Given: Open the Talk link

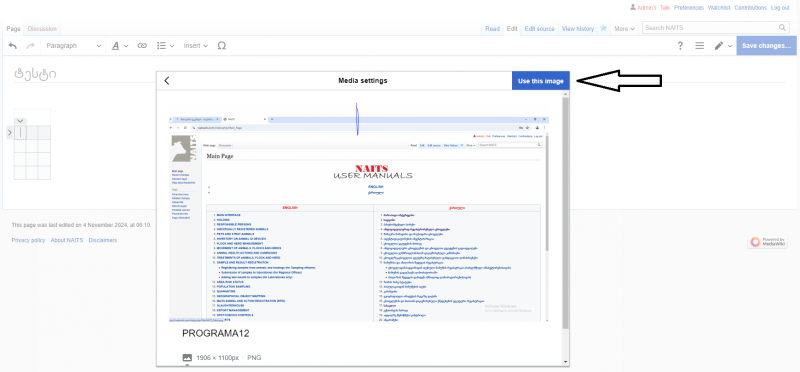Looking at the screenshot, I should pos(665,8).
